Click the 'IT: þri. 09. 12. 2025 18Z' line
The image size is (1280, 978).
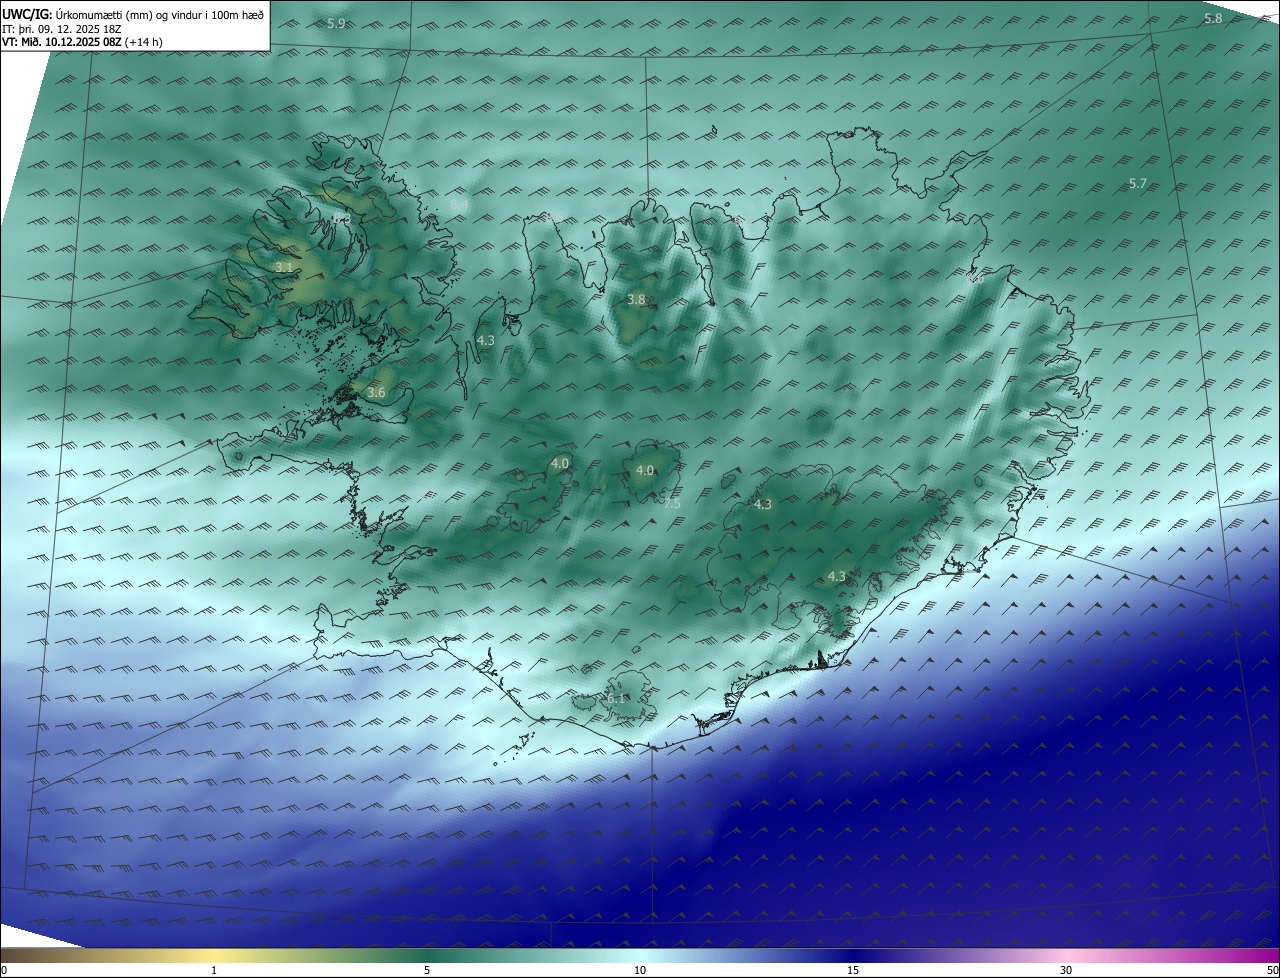(62, 29)
